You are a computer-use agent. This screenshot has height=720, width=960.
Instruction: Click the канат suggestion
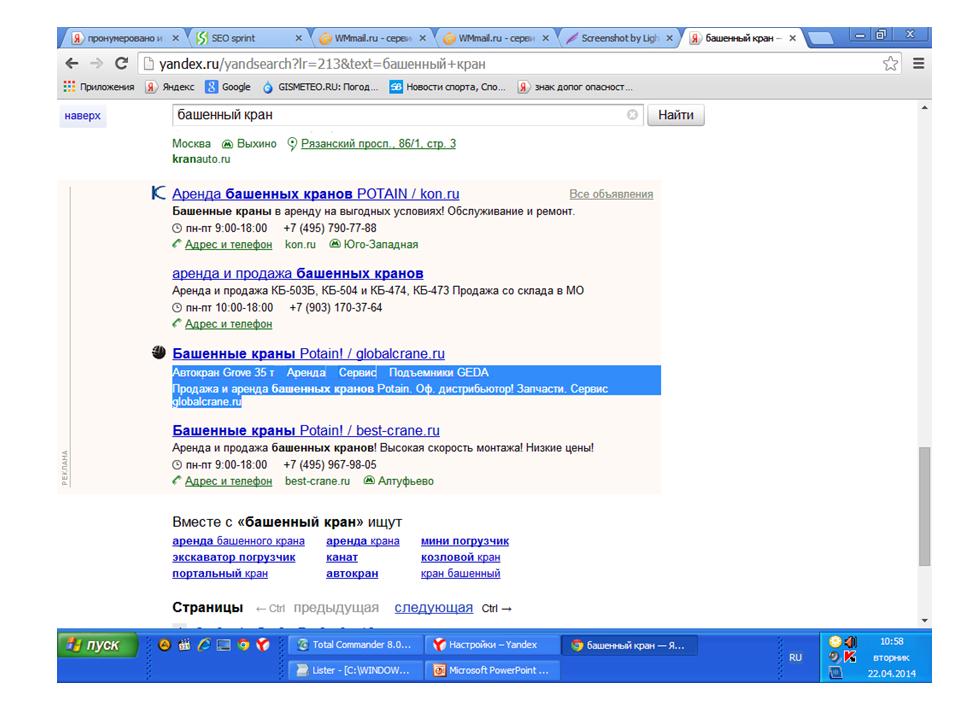(x=342, y=557)
